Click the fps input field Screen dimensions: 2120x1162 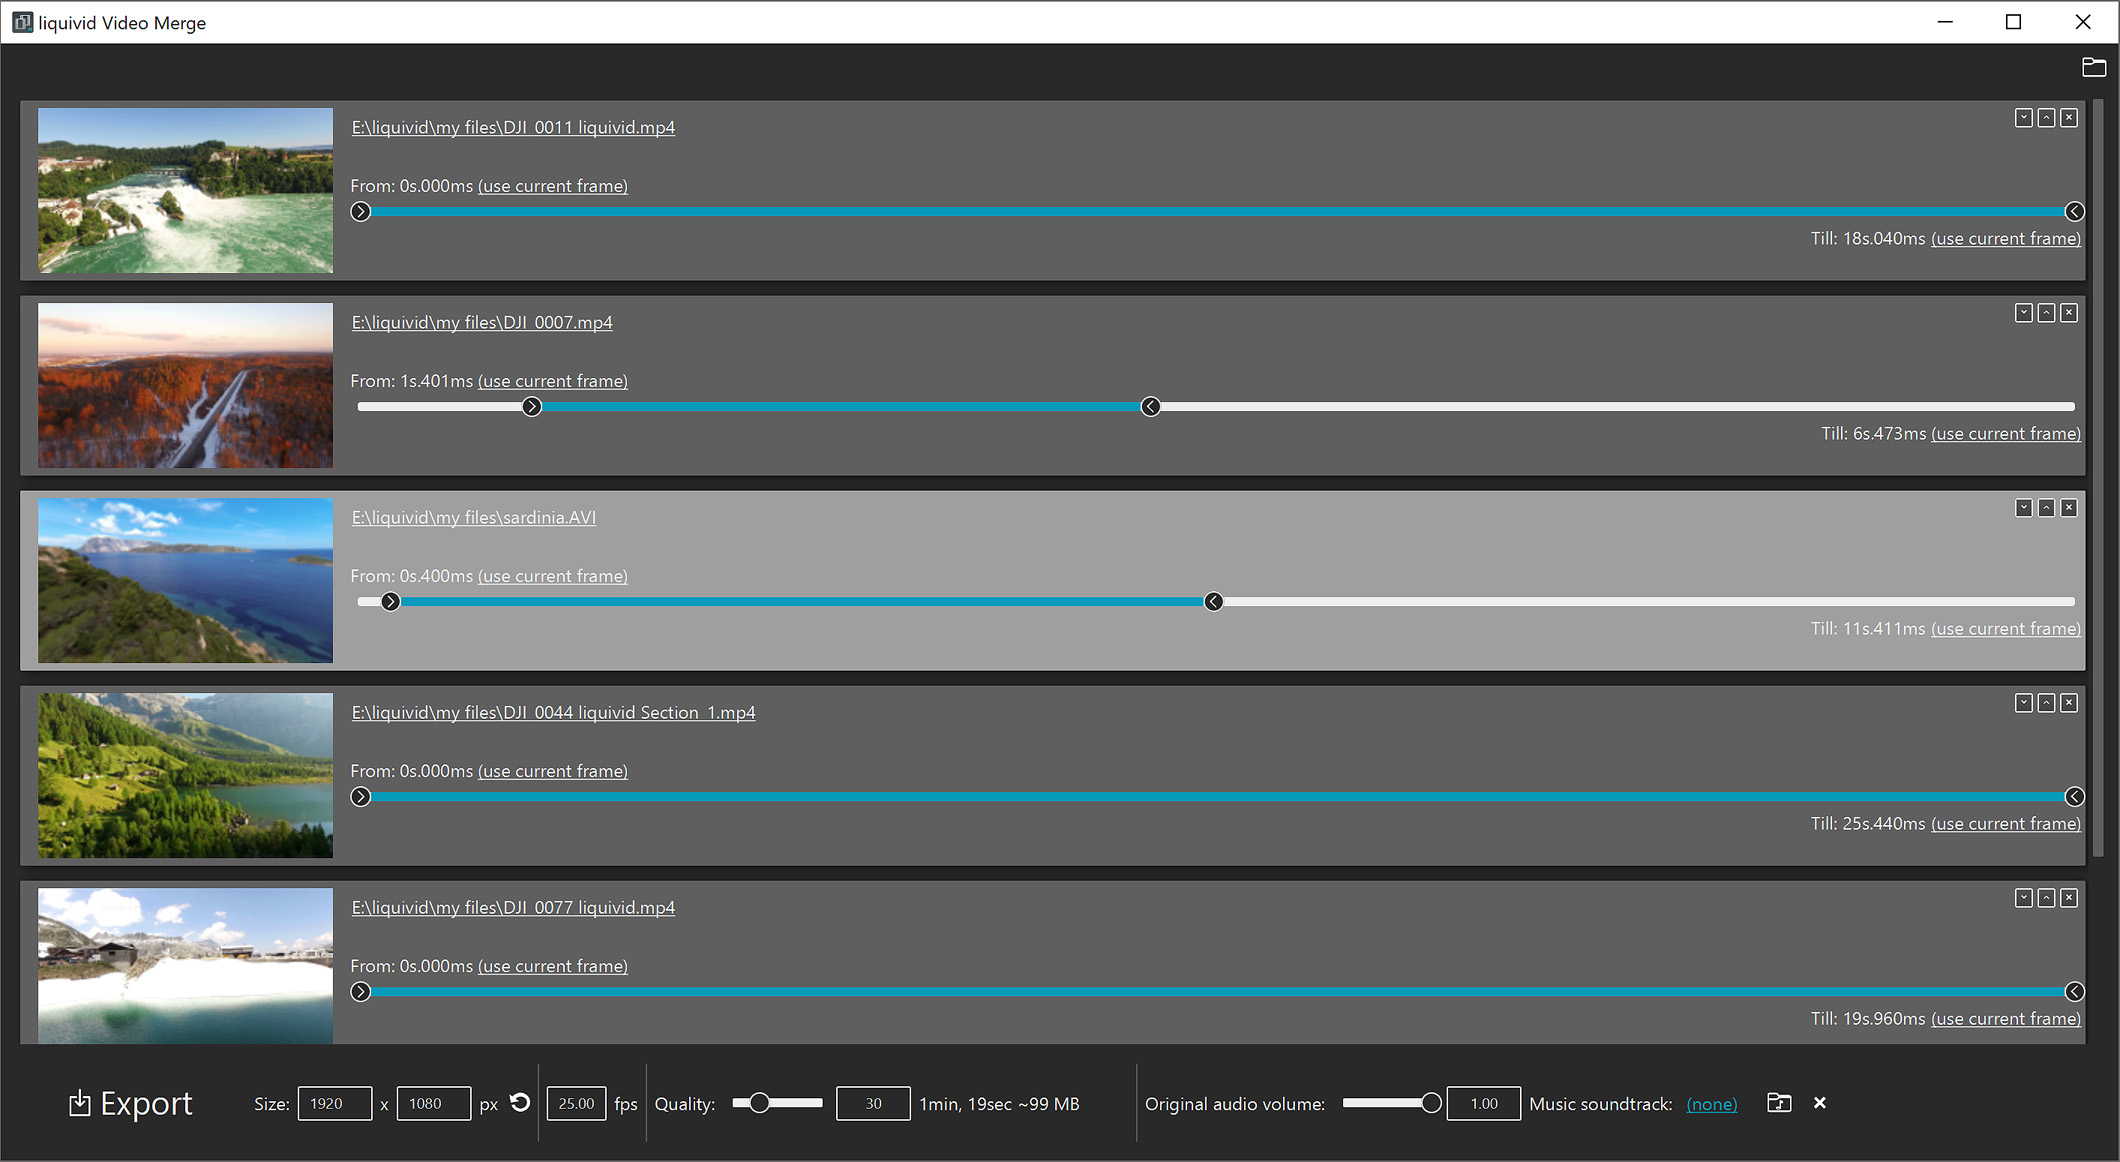click(x=576, y=1103)
